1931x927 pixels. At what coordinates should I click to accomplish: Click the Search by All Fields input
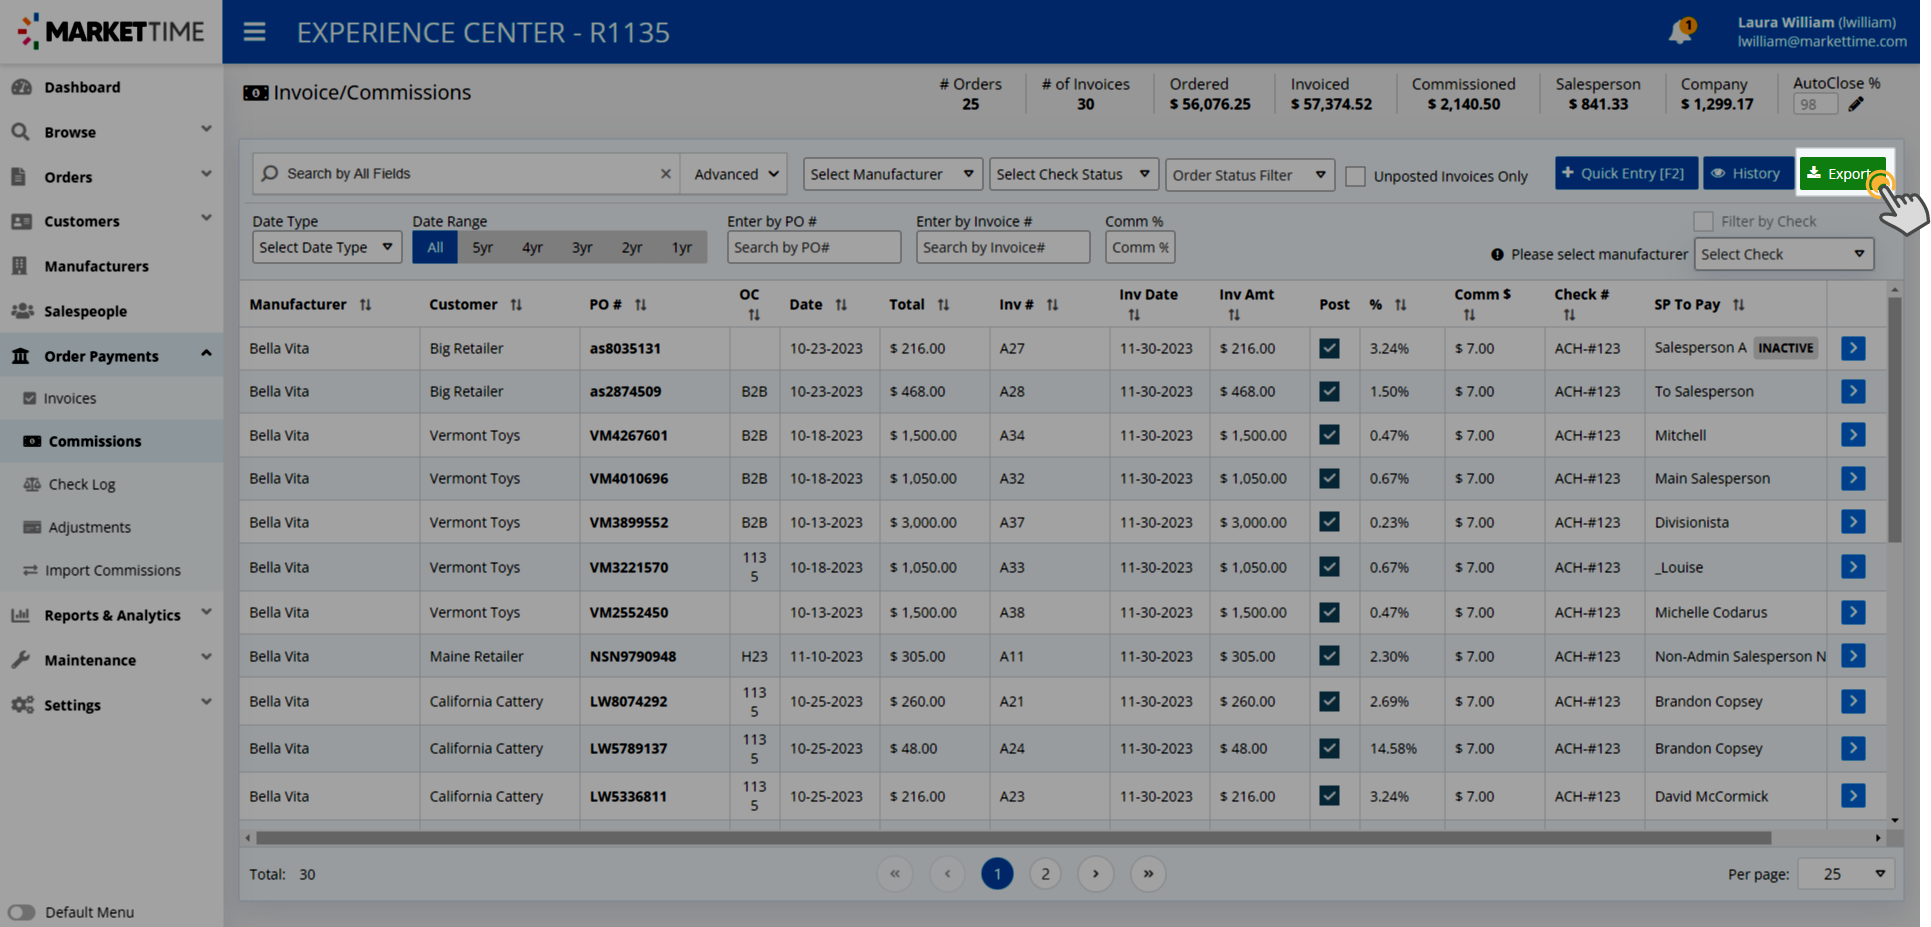click(465, 174)
